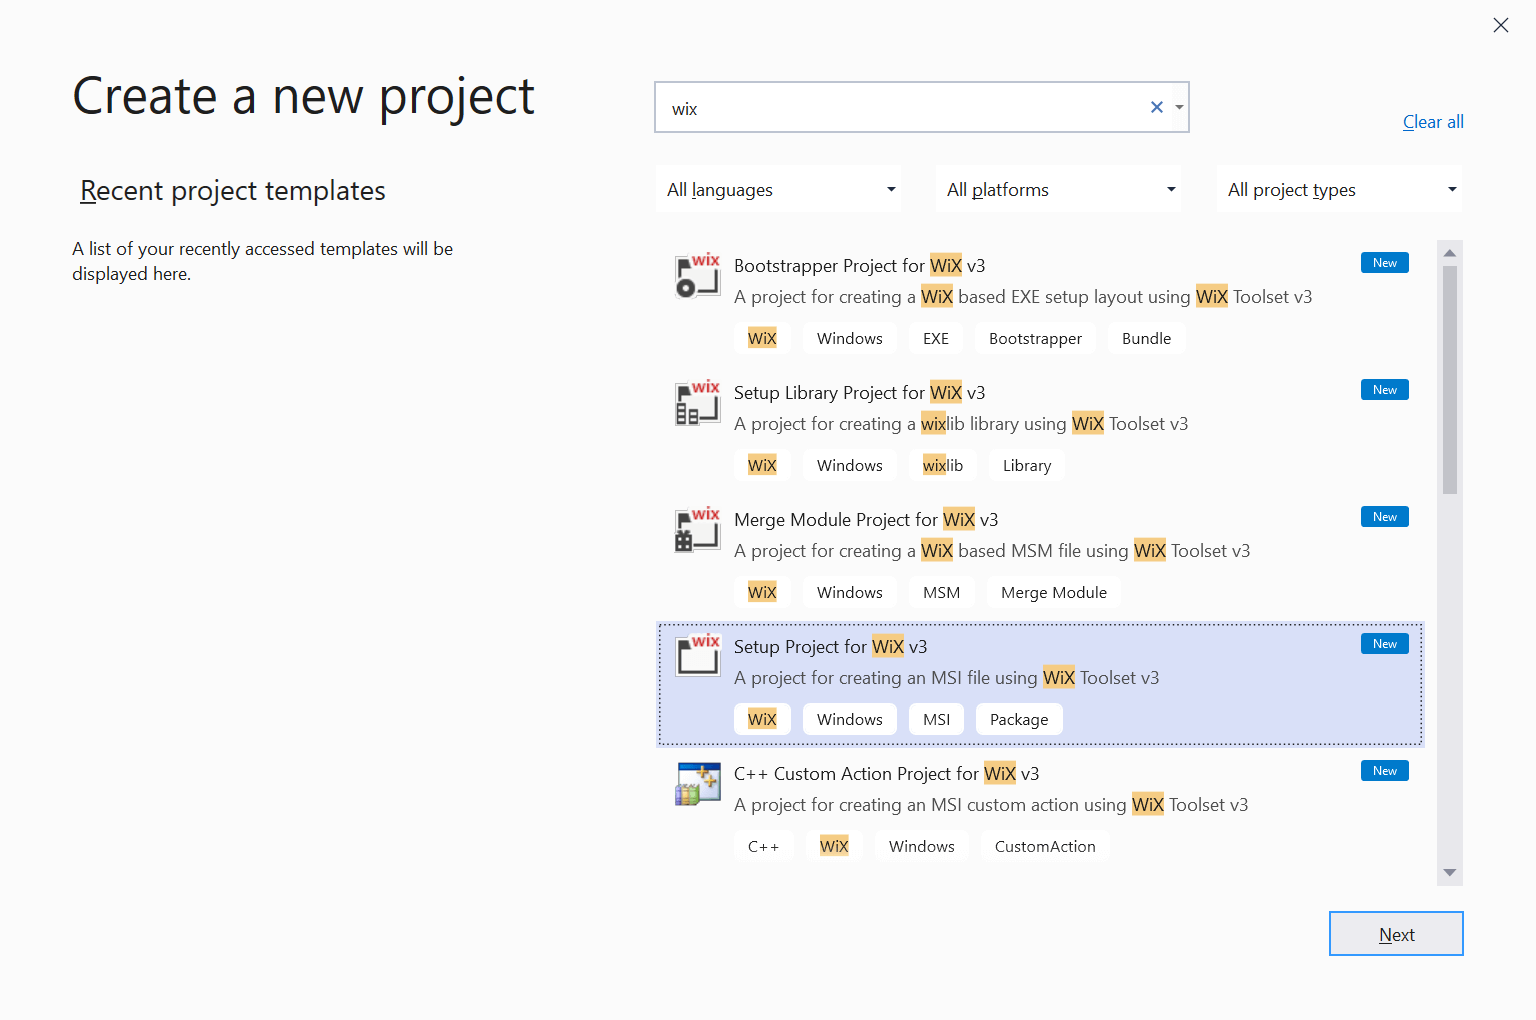Click the Setup Project for WiX icon
The image size is (1536, 1020).
click(697, 656)
